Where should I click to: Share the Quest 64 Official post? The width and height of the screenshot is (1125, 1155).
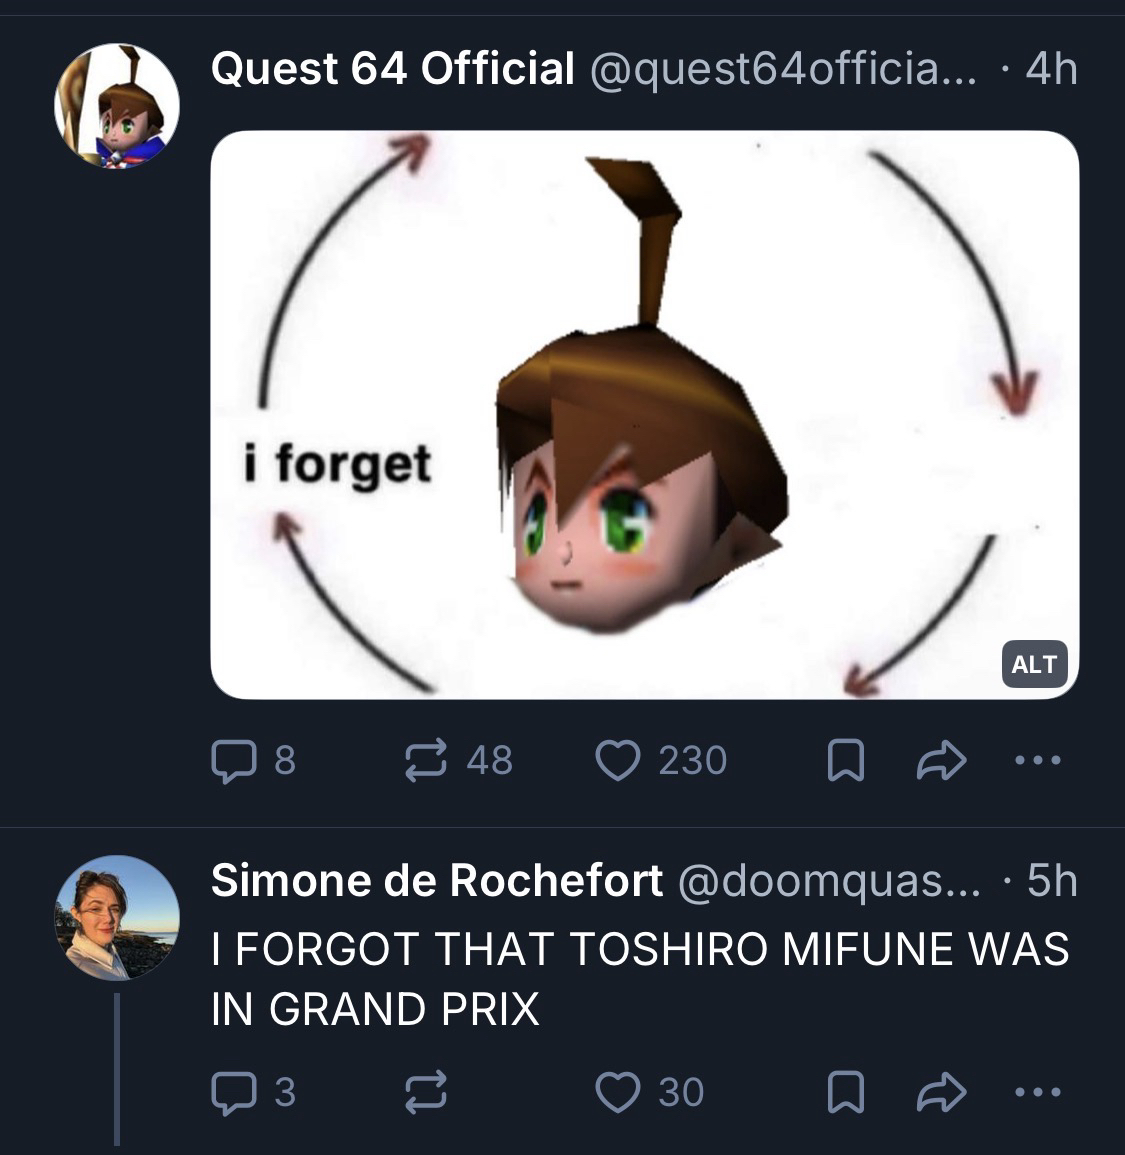pos(942,762)
